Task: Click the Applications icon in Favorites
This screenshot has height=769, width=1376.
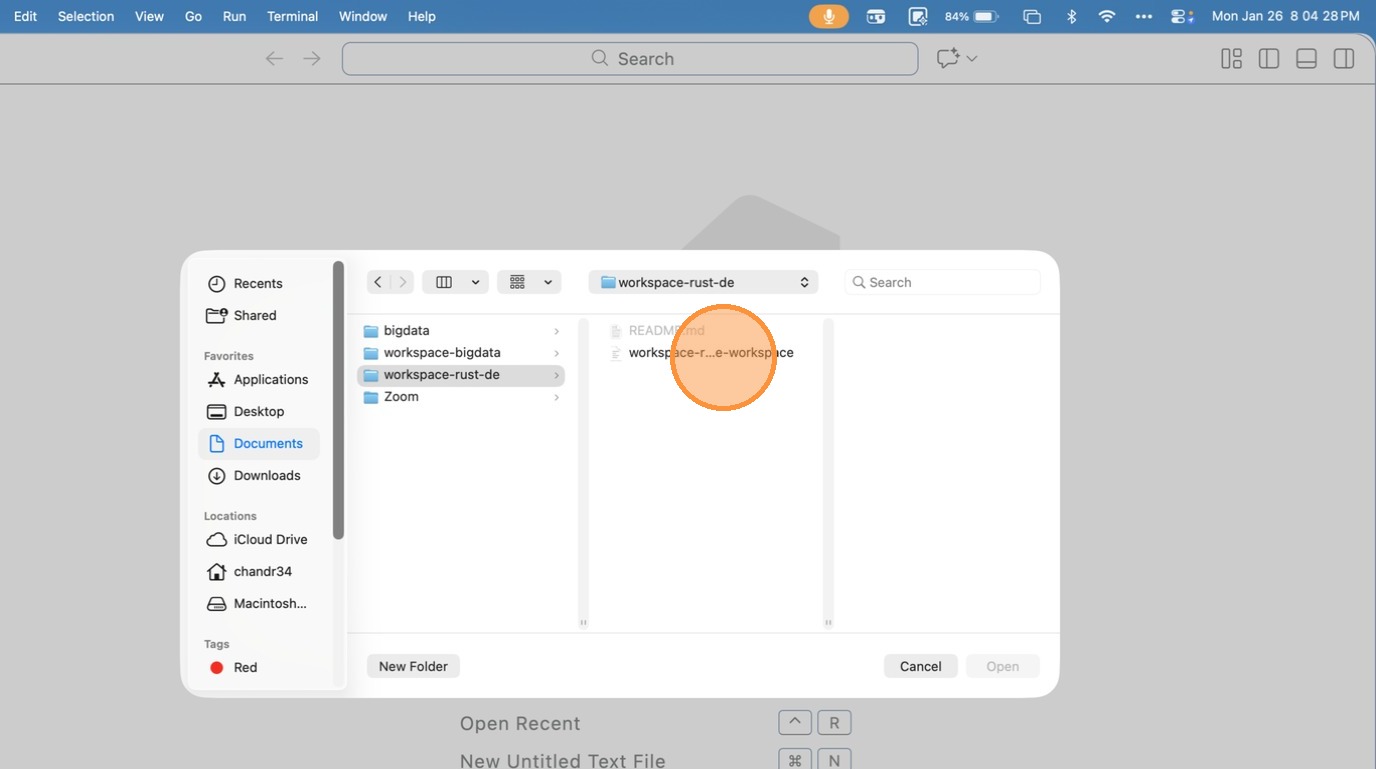Action: coord(216,380)
